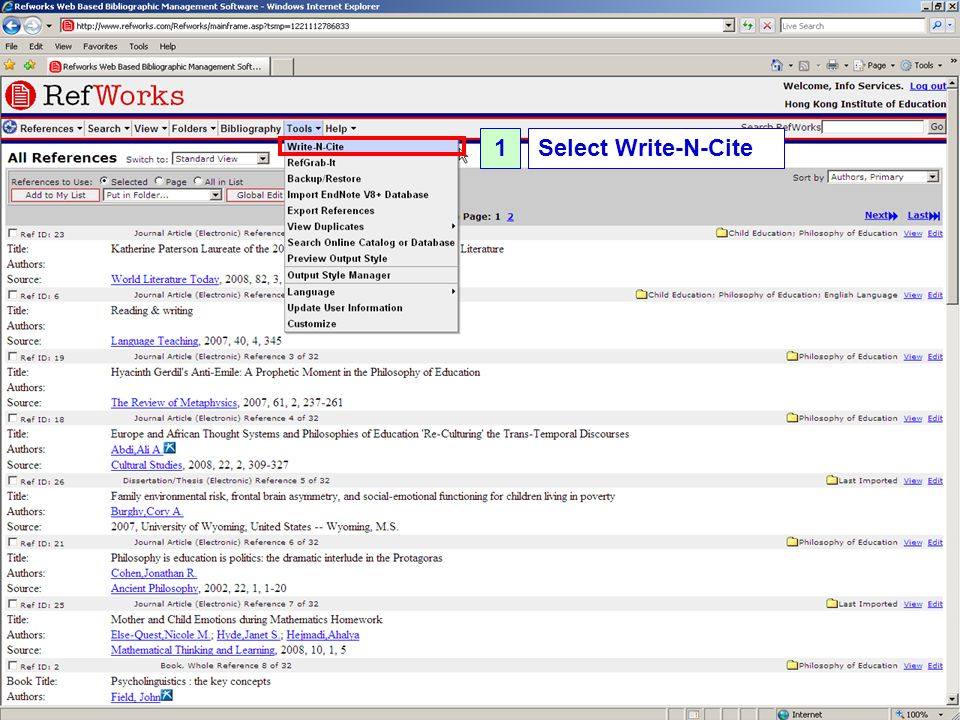
Task: Open the zoom level 100% control
Action: pyautogui.click(x=920, y=714)
